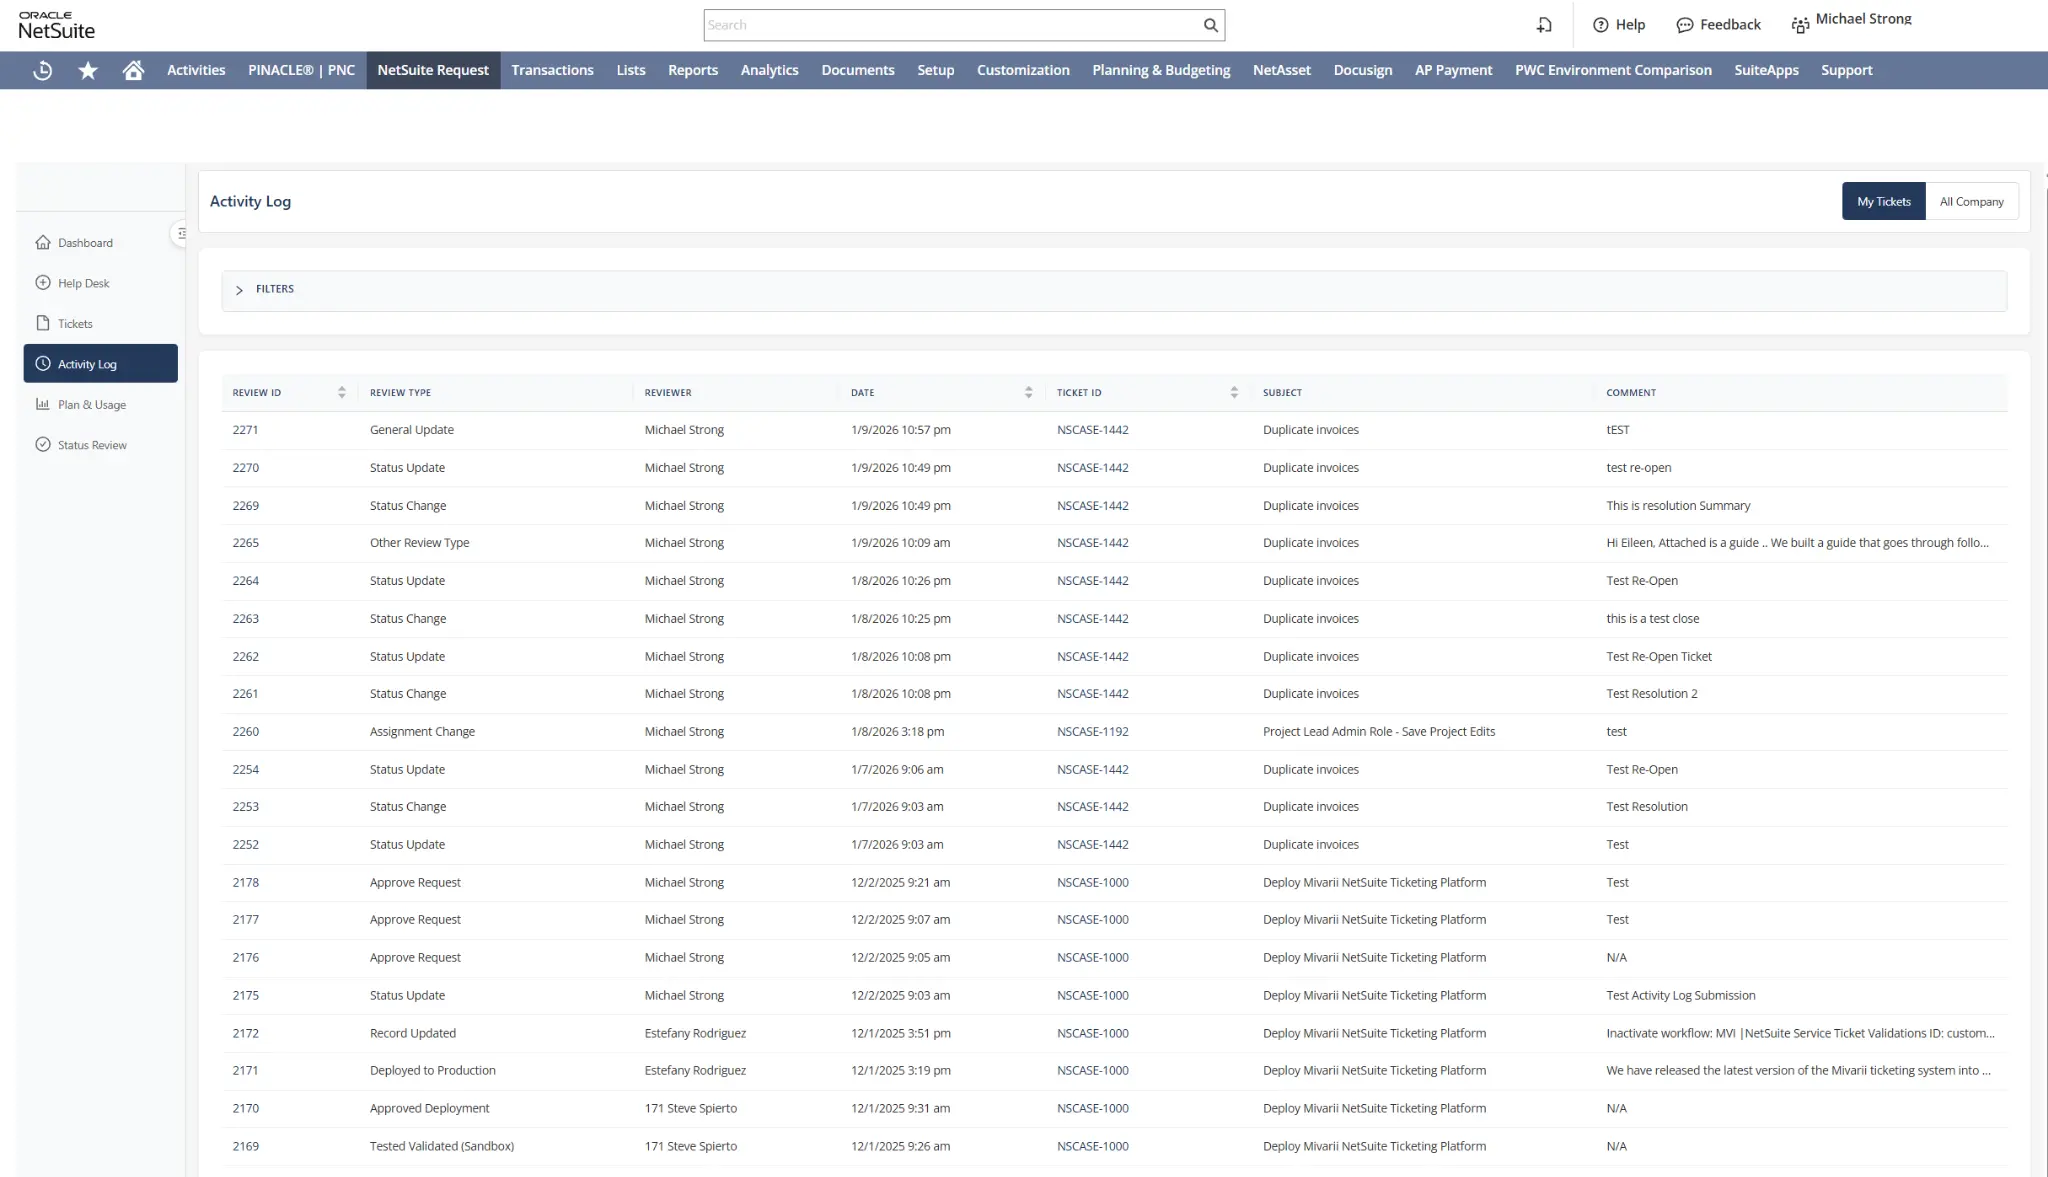Open the Planning & Budgeting menu
The width and height of the screenshot is (2048, 1177).
pyautogui.click(x=1161, y=70)
